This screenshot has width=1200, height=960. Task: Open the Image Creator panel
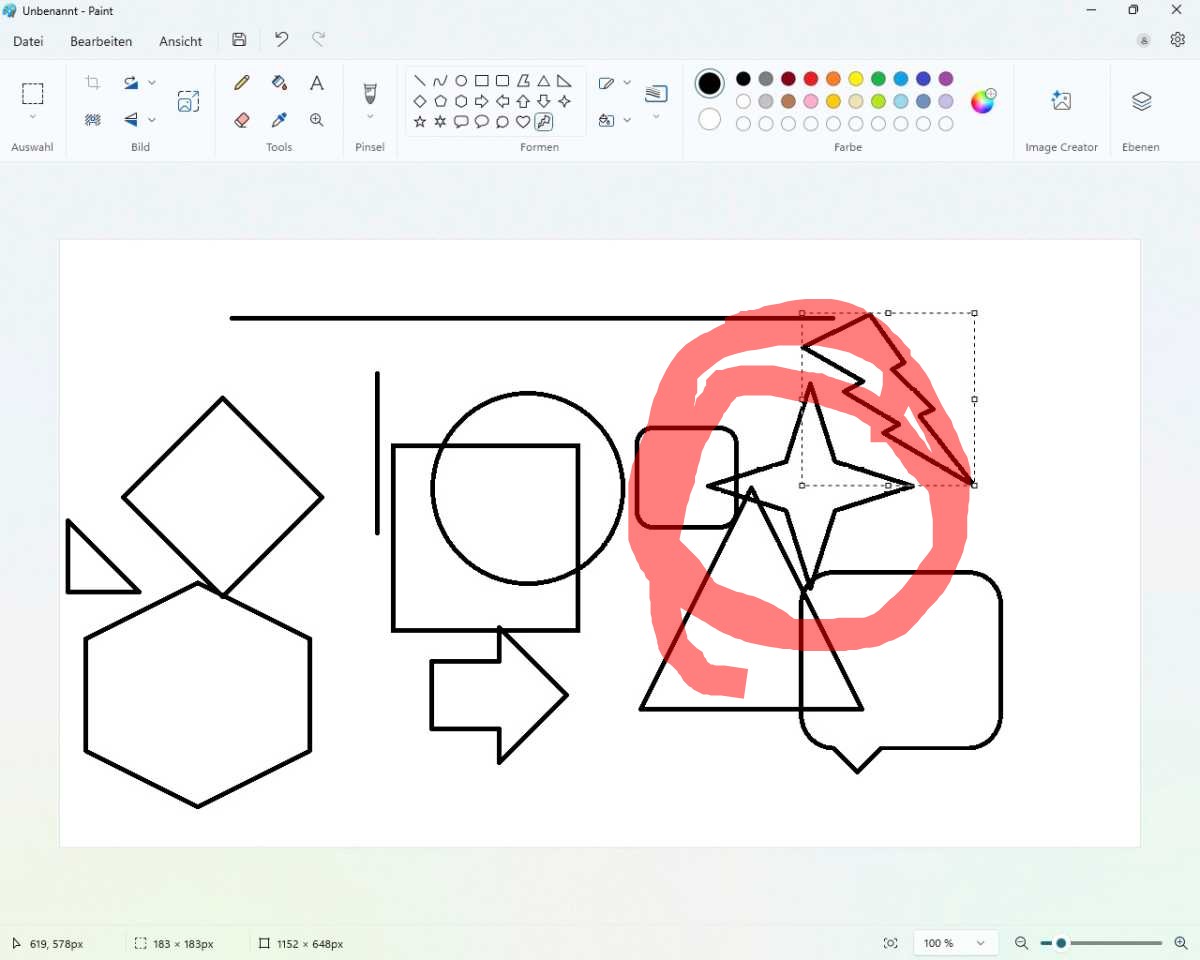tap(1061, 101)
